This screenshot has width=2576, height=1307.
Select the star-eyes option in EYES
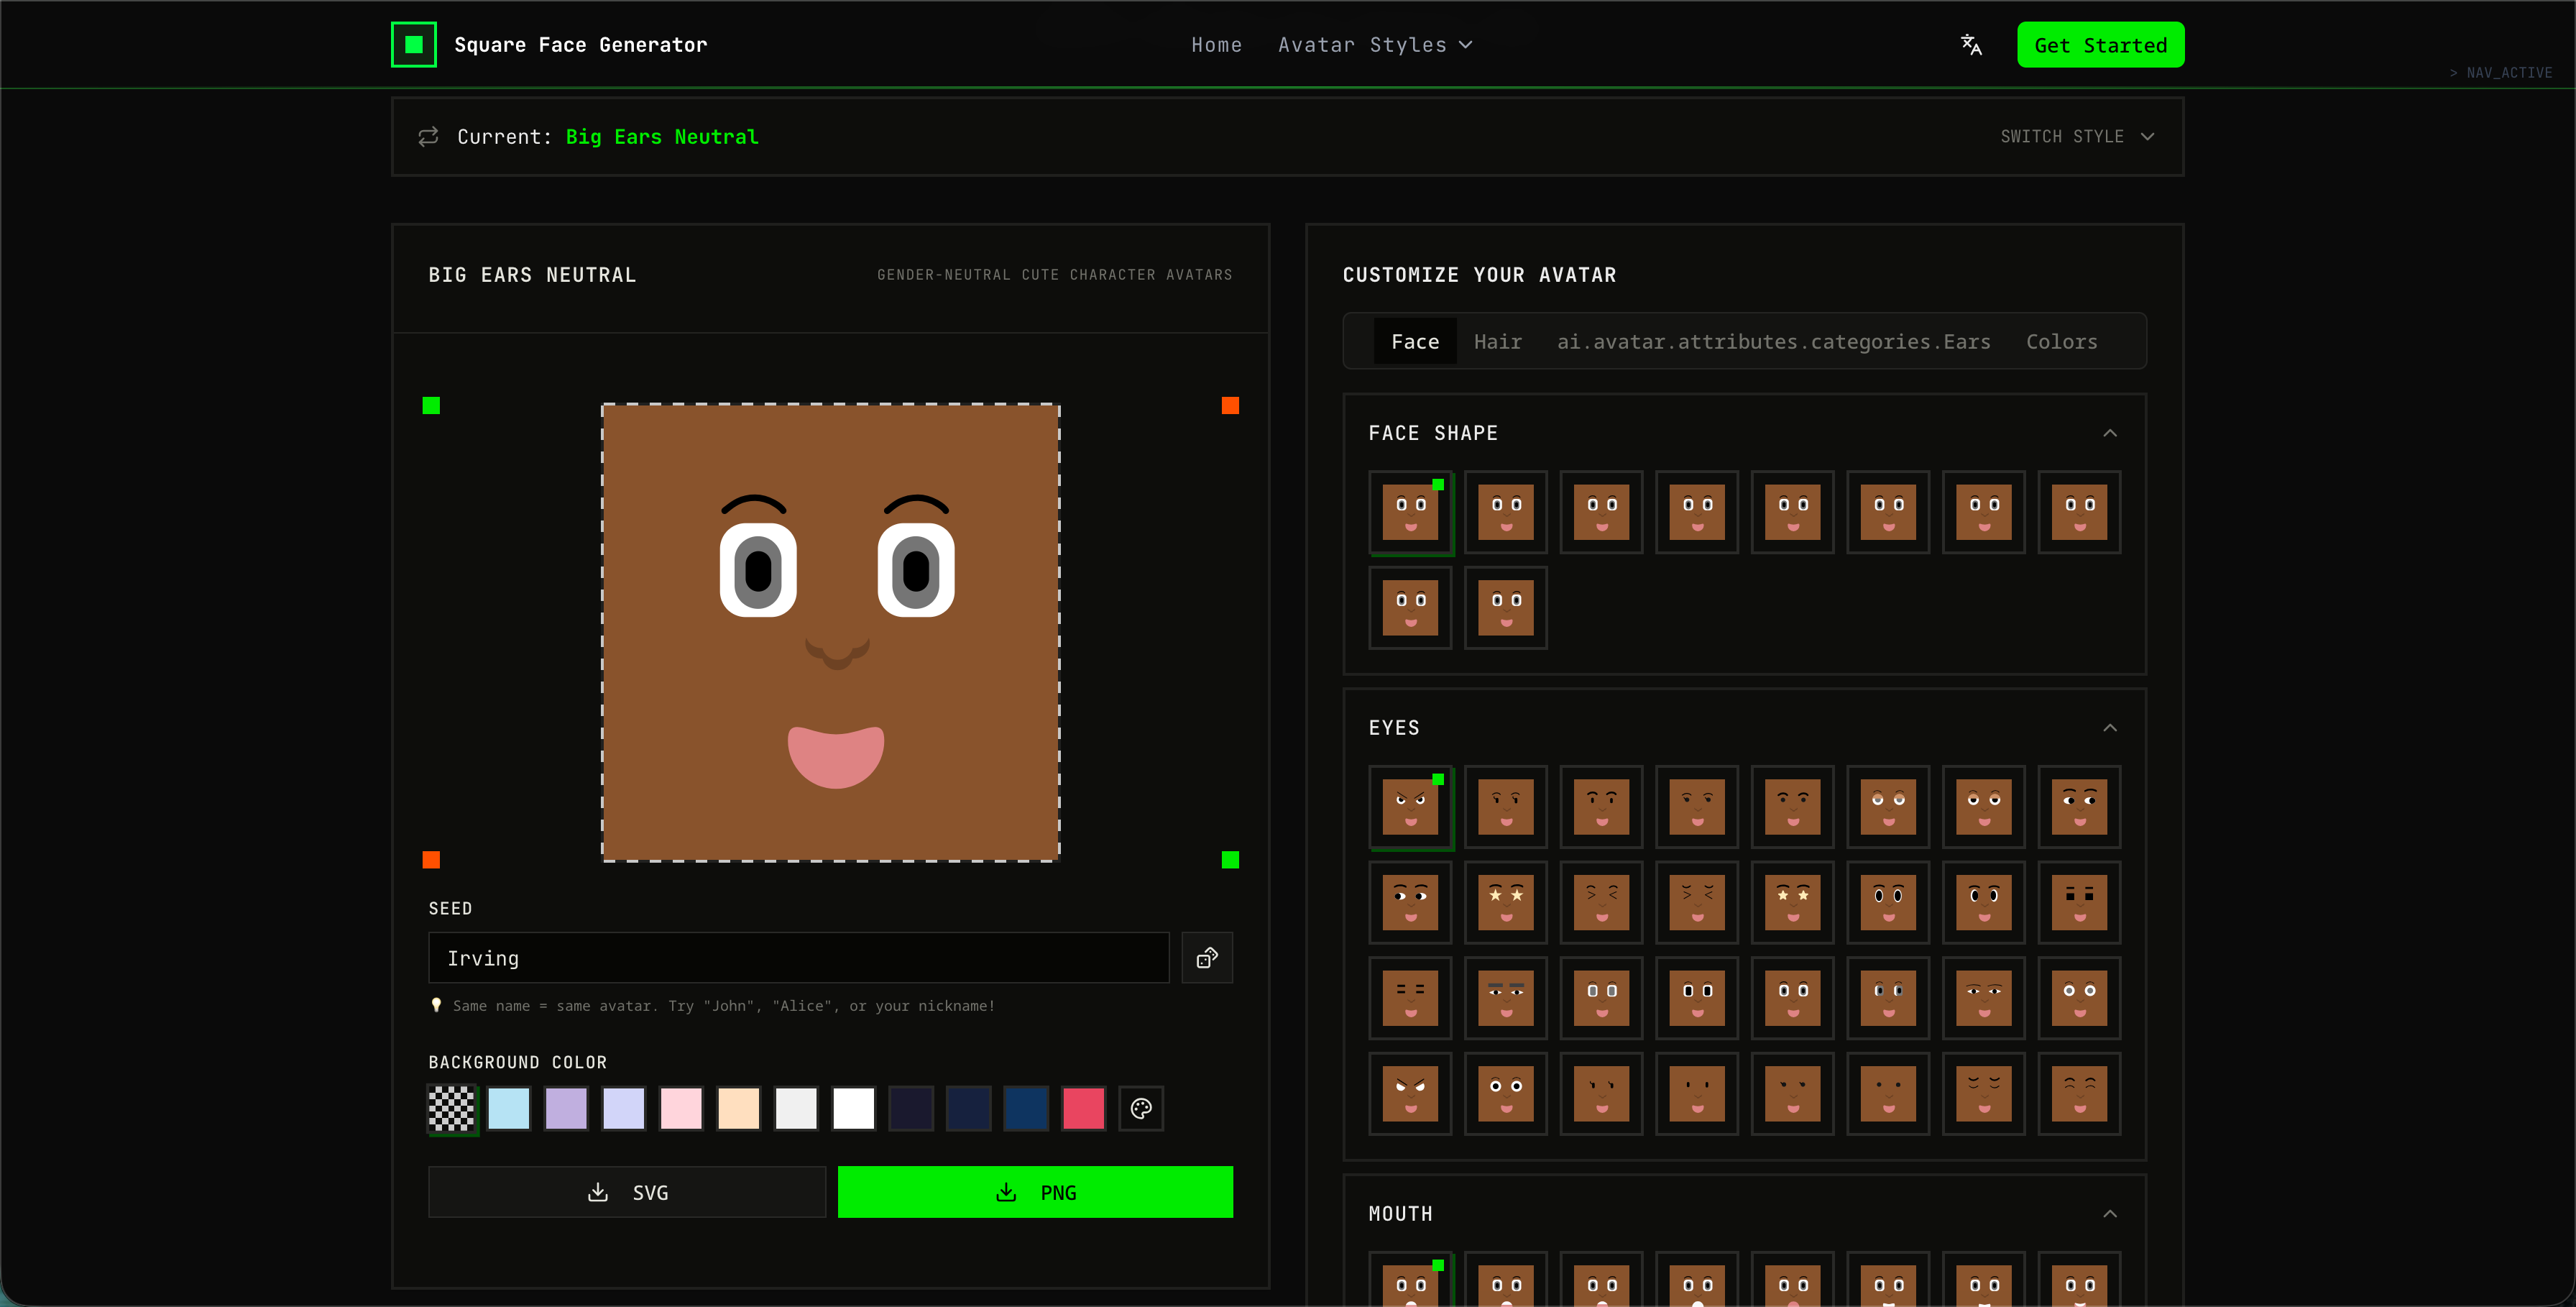coord(1506,903)
